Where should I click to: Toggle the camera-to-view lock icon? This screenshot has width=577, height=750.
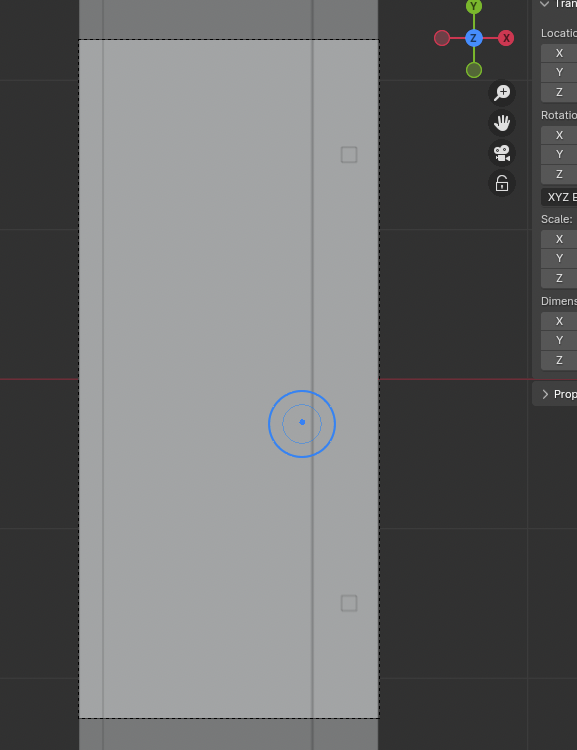[x=502, y=183]
